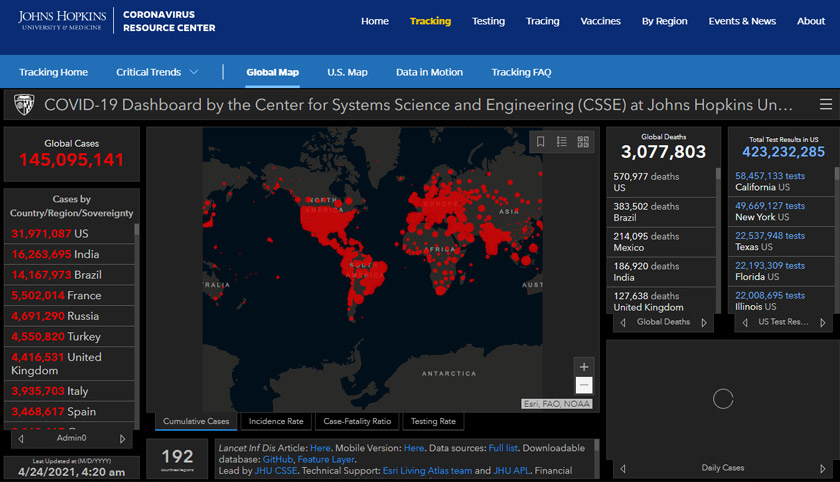The image size is (840, 482).
Task: Go to previous page before Admin0
Action: (x=21, y=438)
